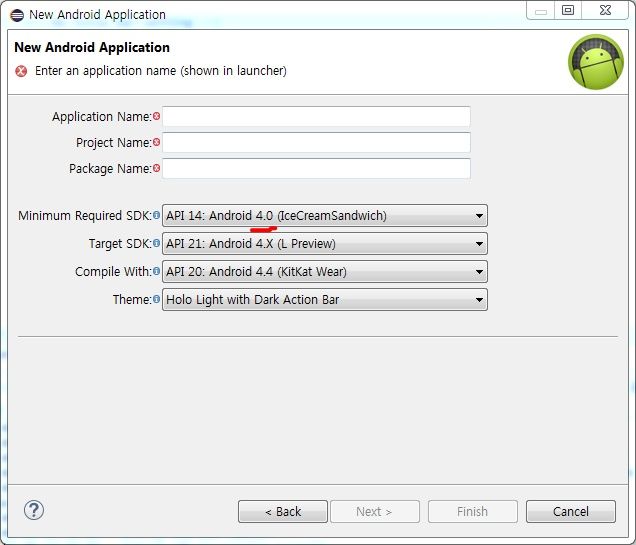Viewport: 636px width, 545px height.
Task: Close the dialog with the X button
Action: [605, 10]
